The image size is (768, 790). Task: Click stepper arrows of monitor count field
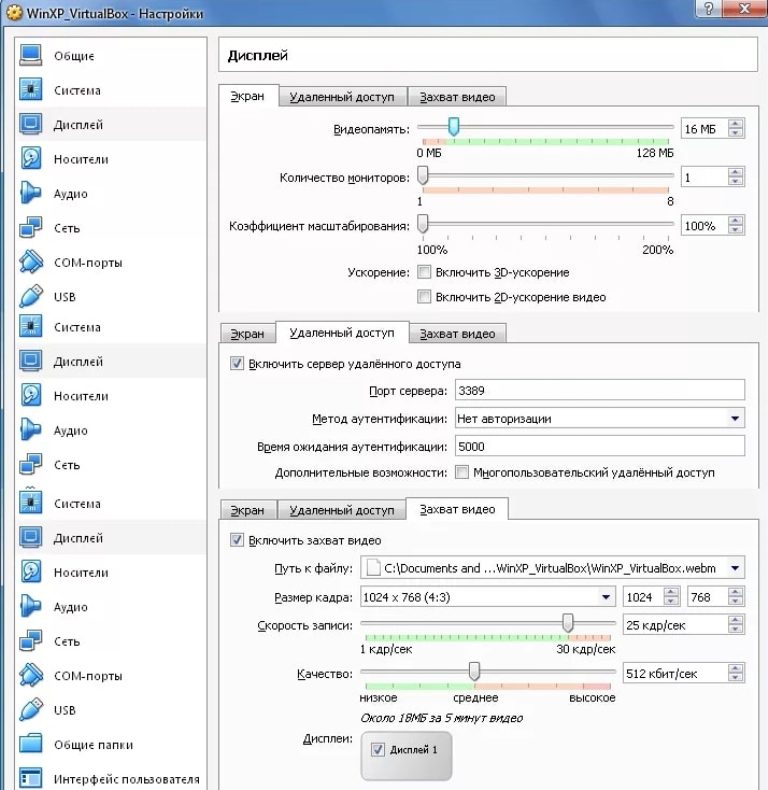[x=735, y=176]
